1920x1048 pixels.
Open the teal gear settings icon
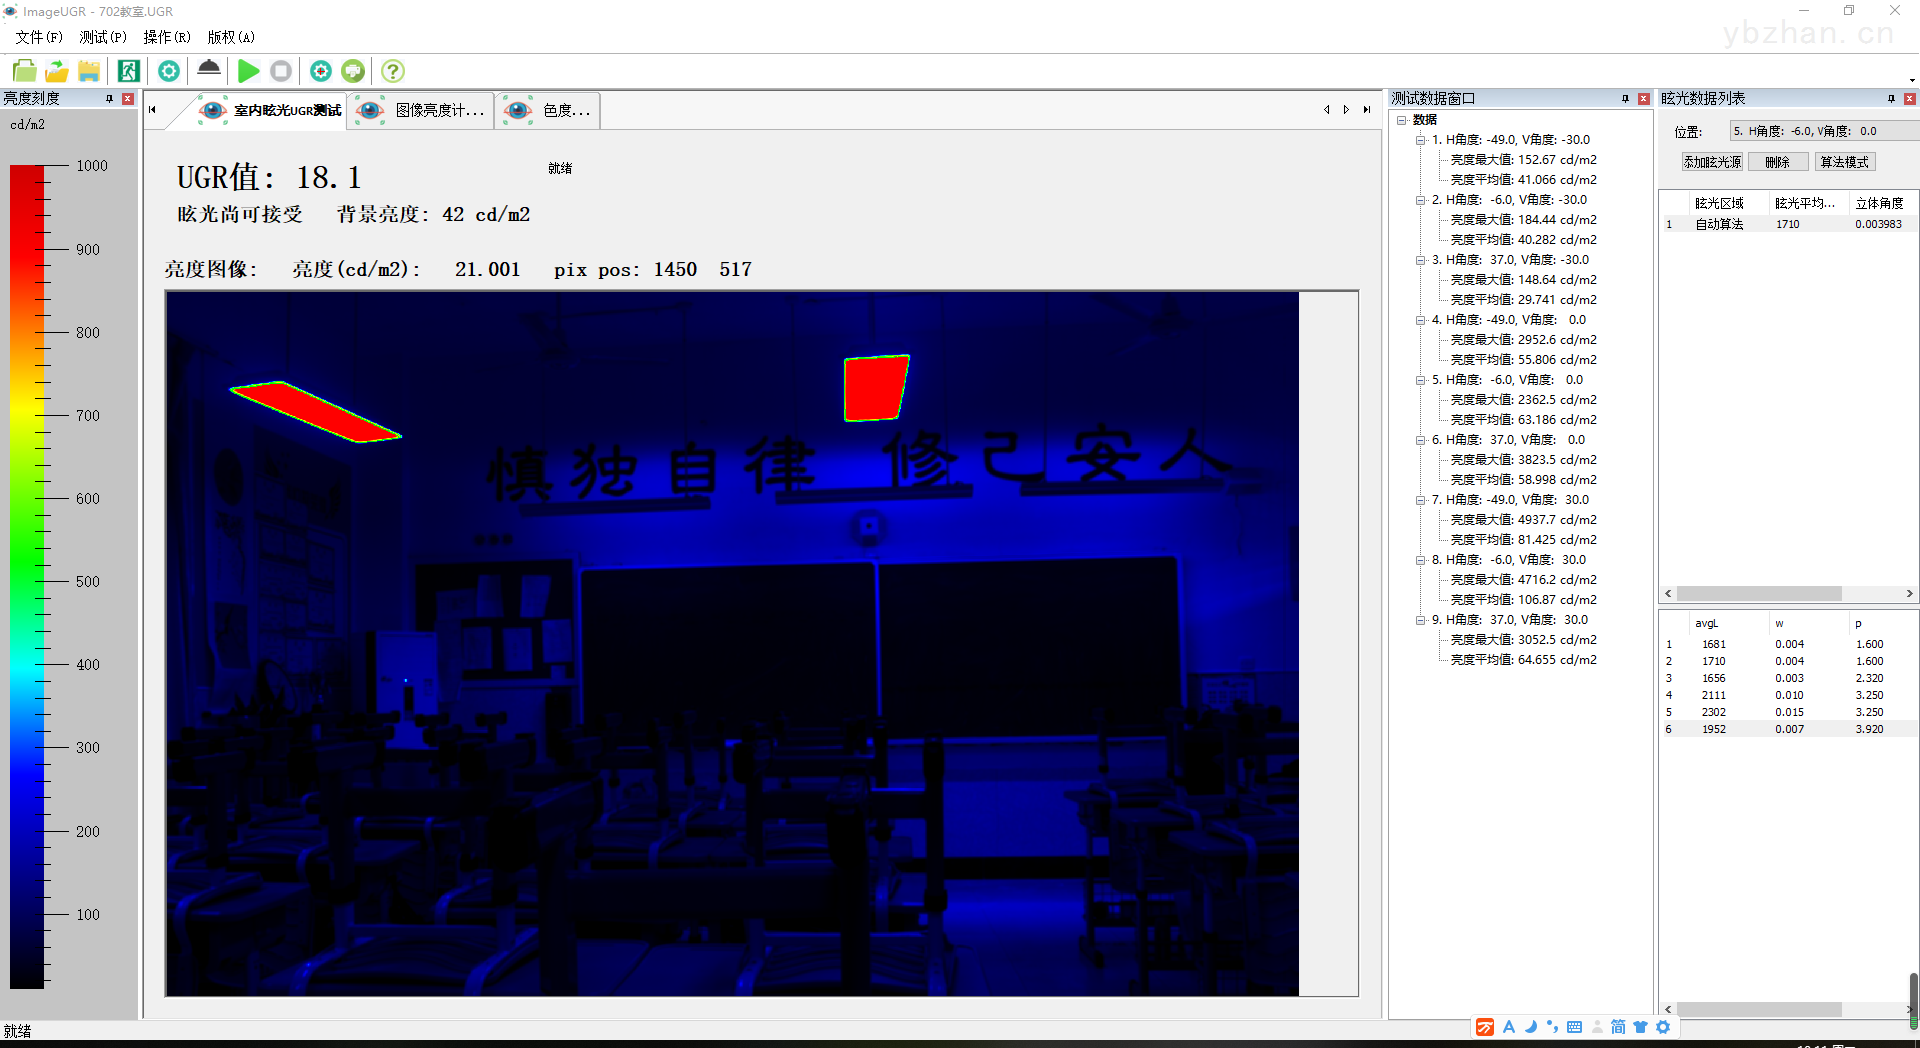tap(169, 71)
